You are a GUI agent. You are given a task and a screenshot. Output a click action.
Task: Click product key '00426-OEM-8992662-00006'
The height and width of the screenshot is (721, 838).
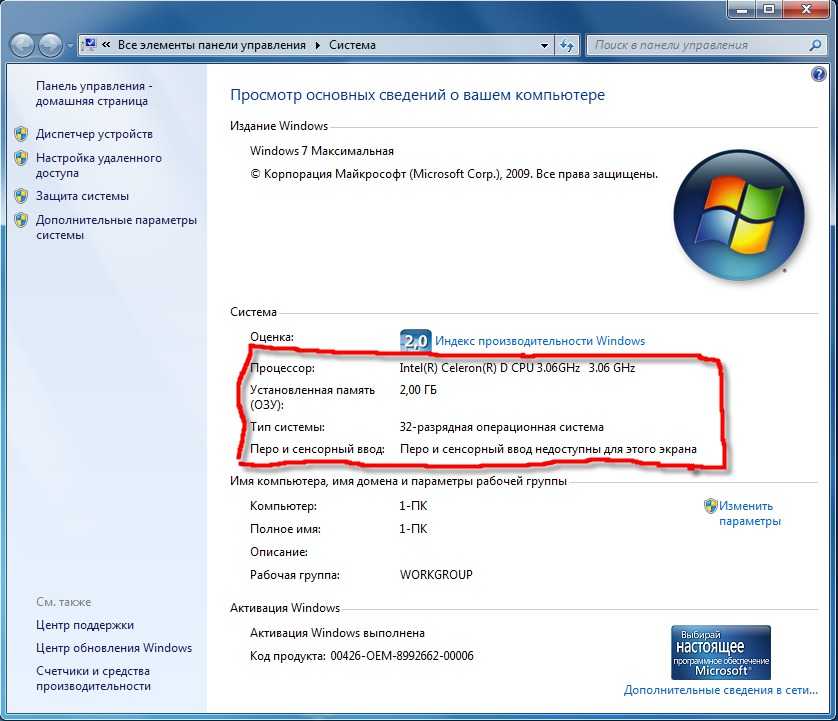click(402, 656)
